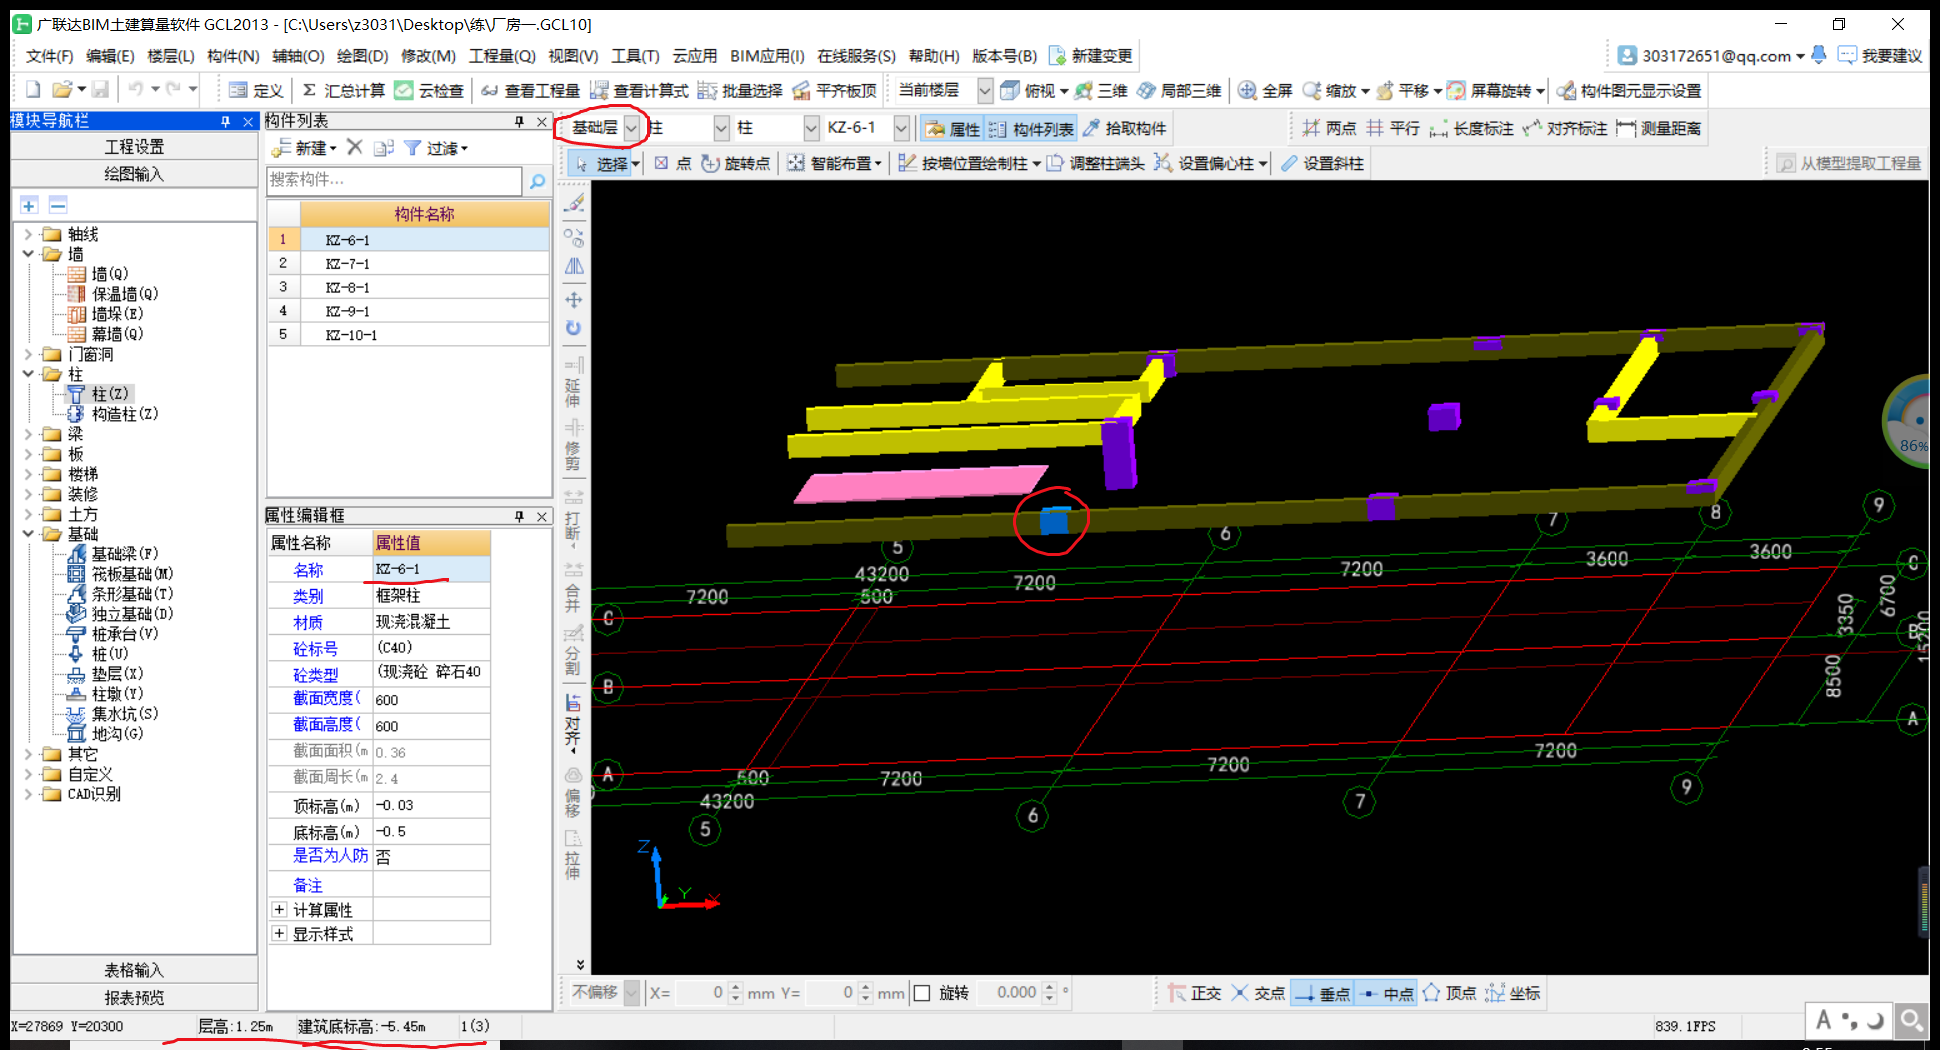Toggle 构件列表 component list button
1940x1050 pixels.
click(1031, 128)
